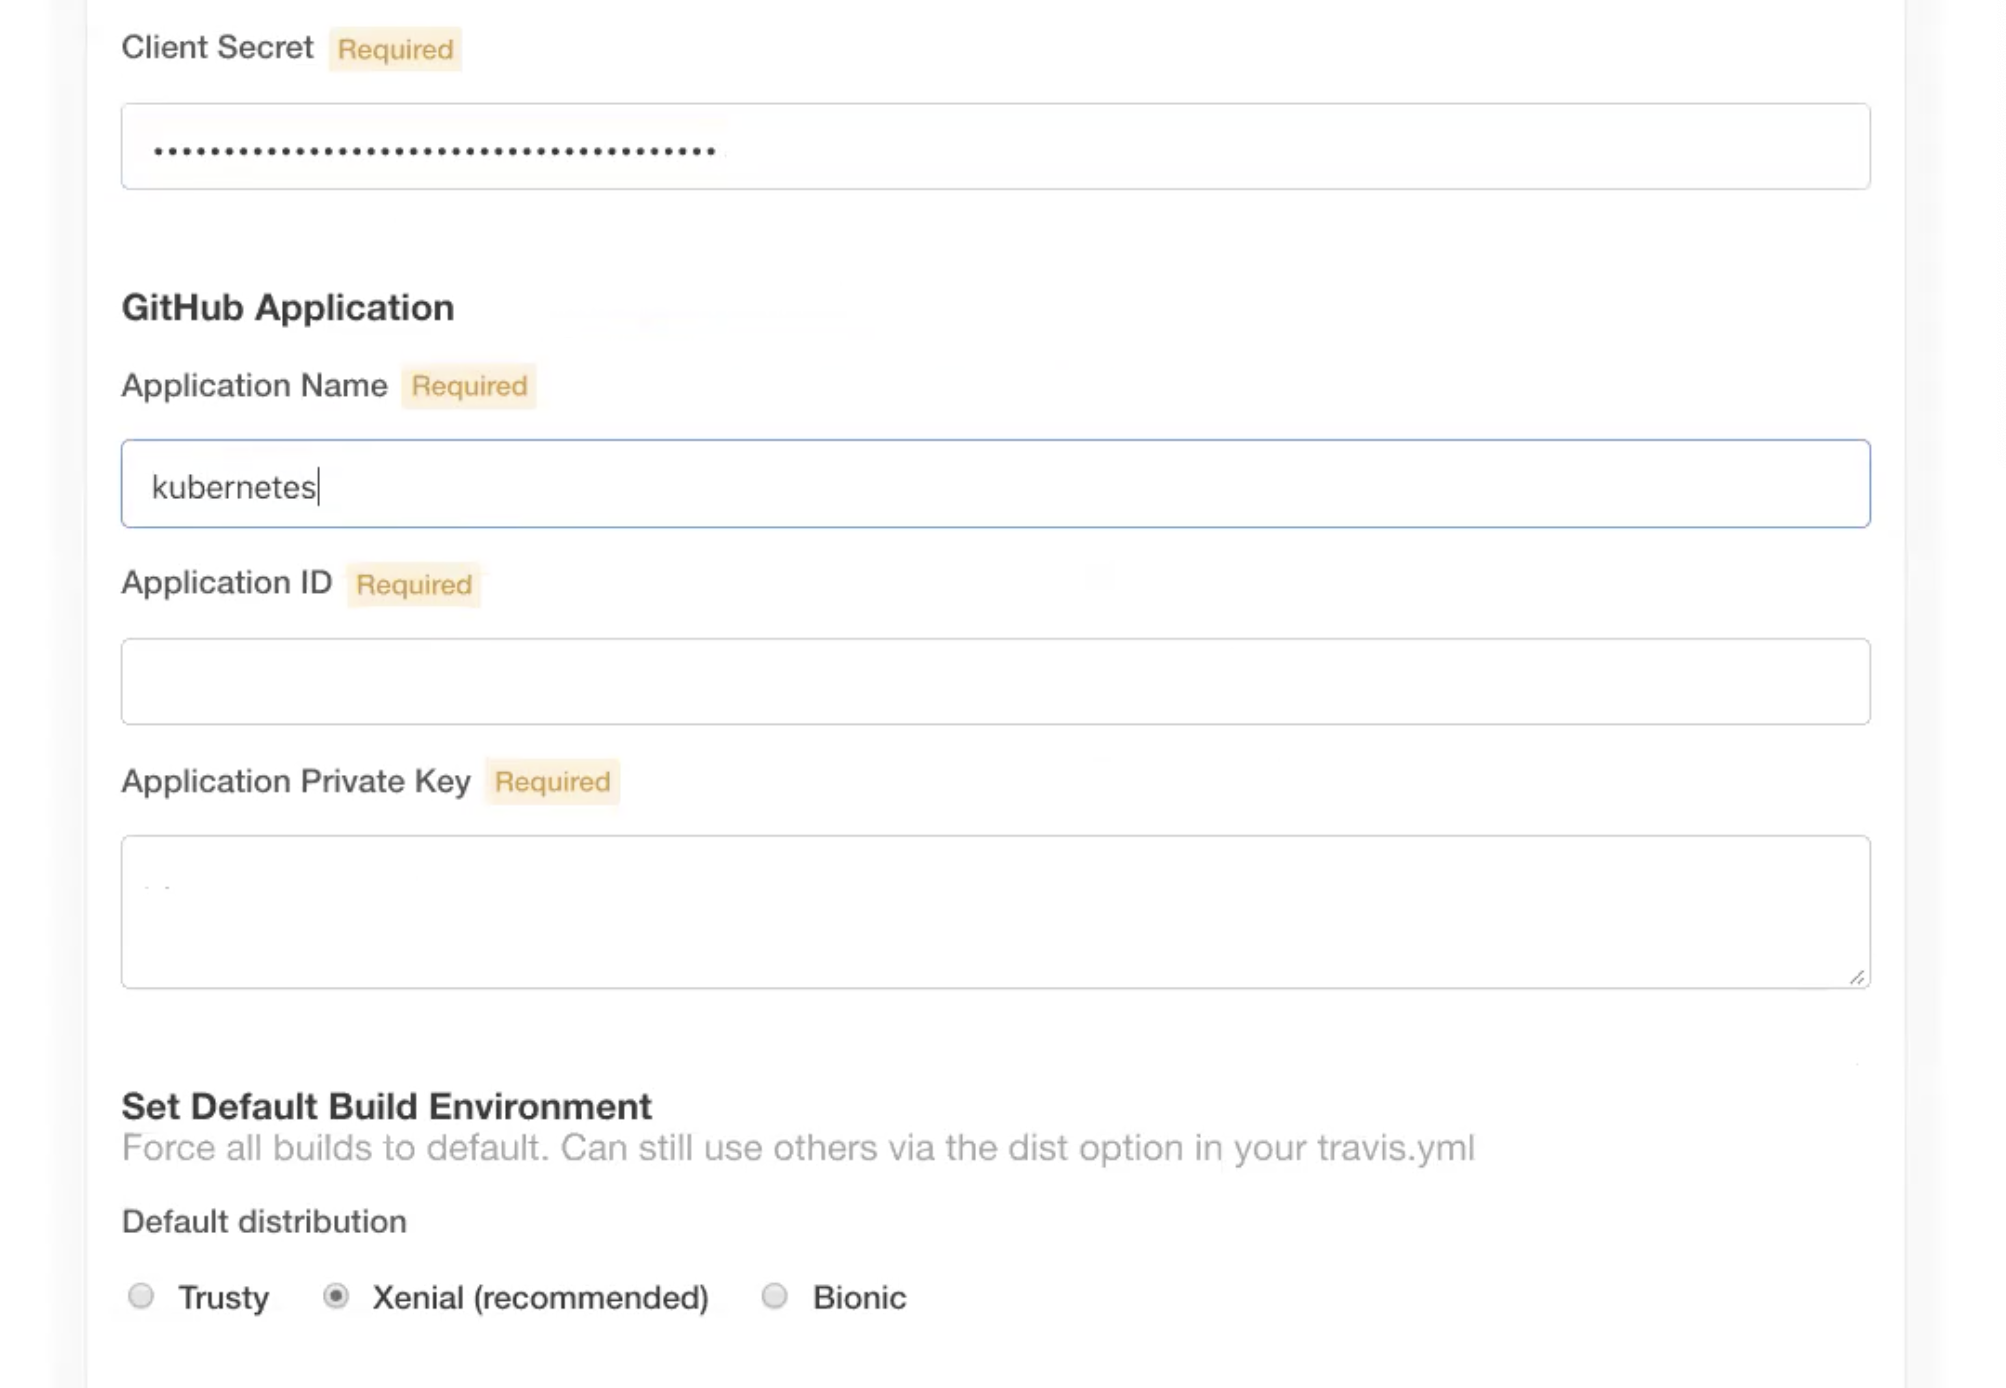
Task: Click the Private Key textarea resize handle
Action: coord(1856,977)
